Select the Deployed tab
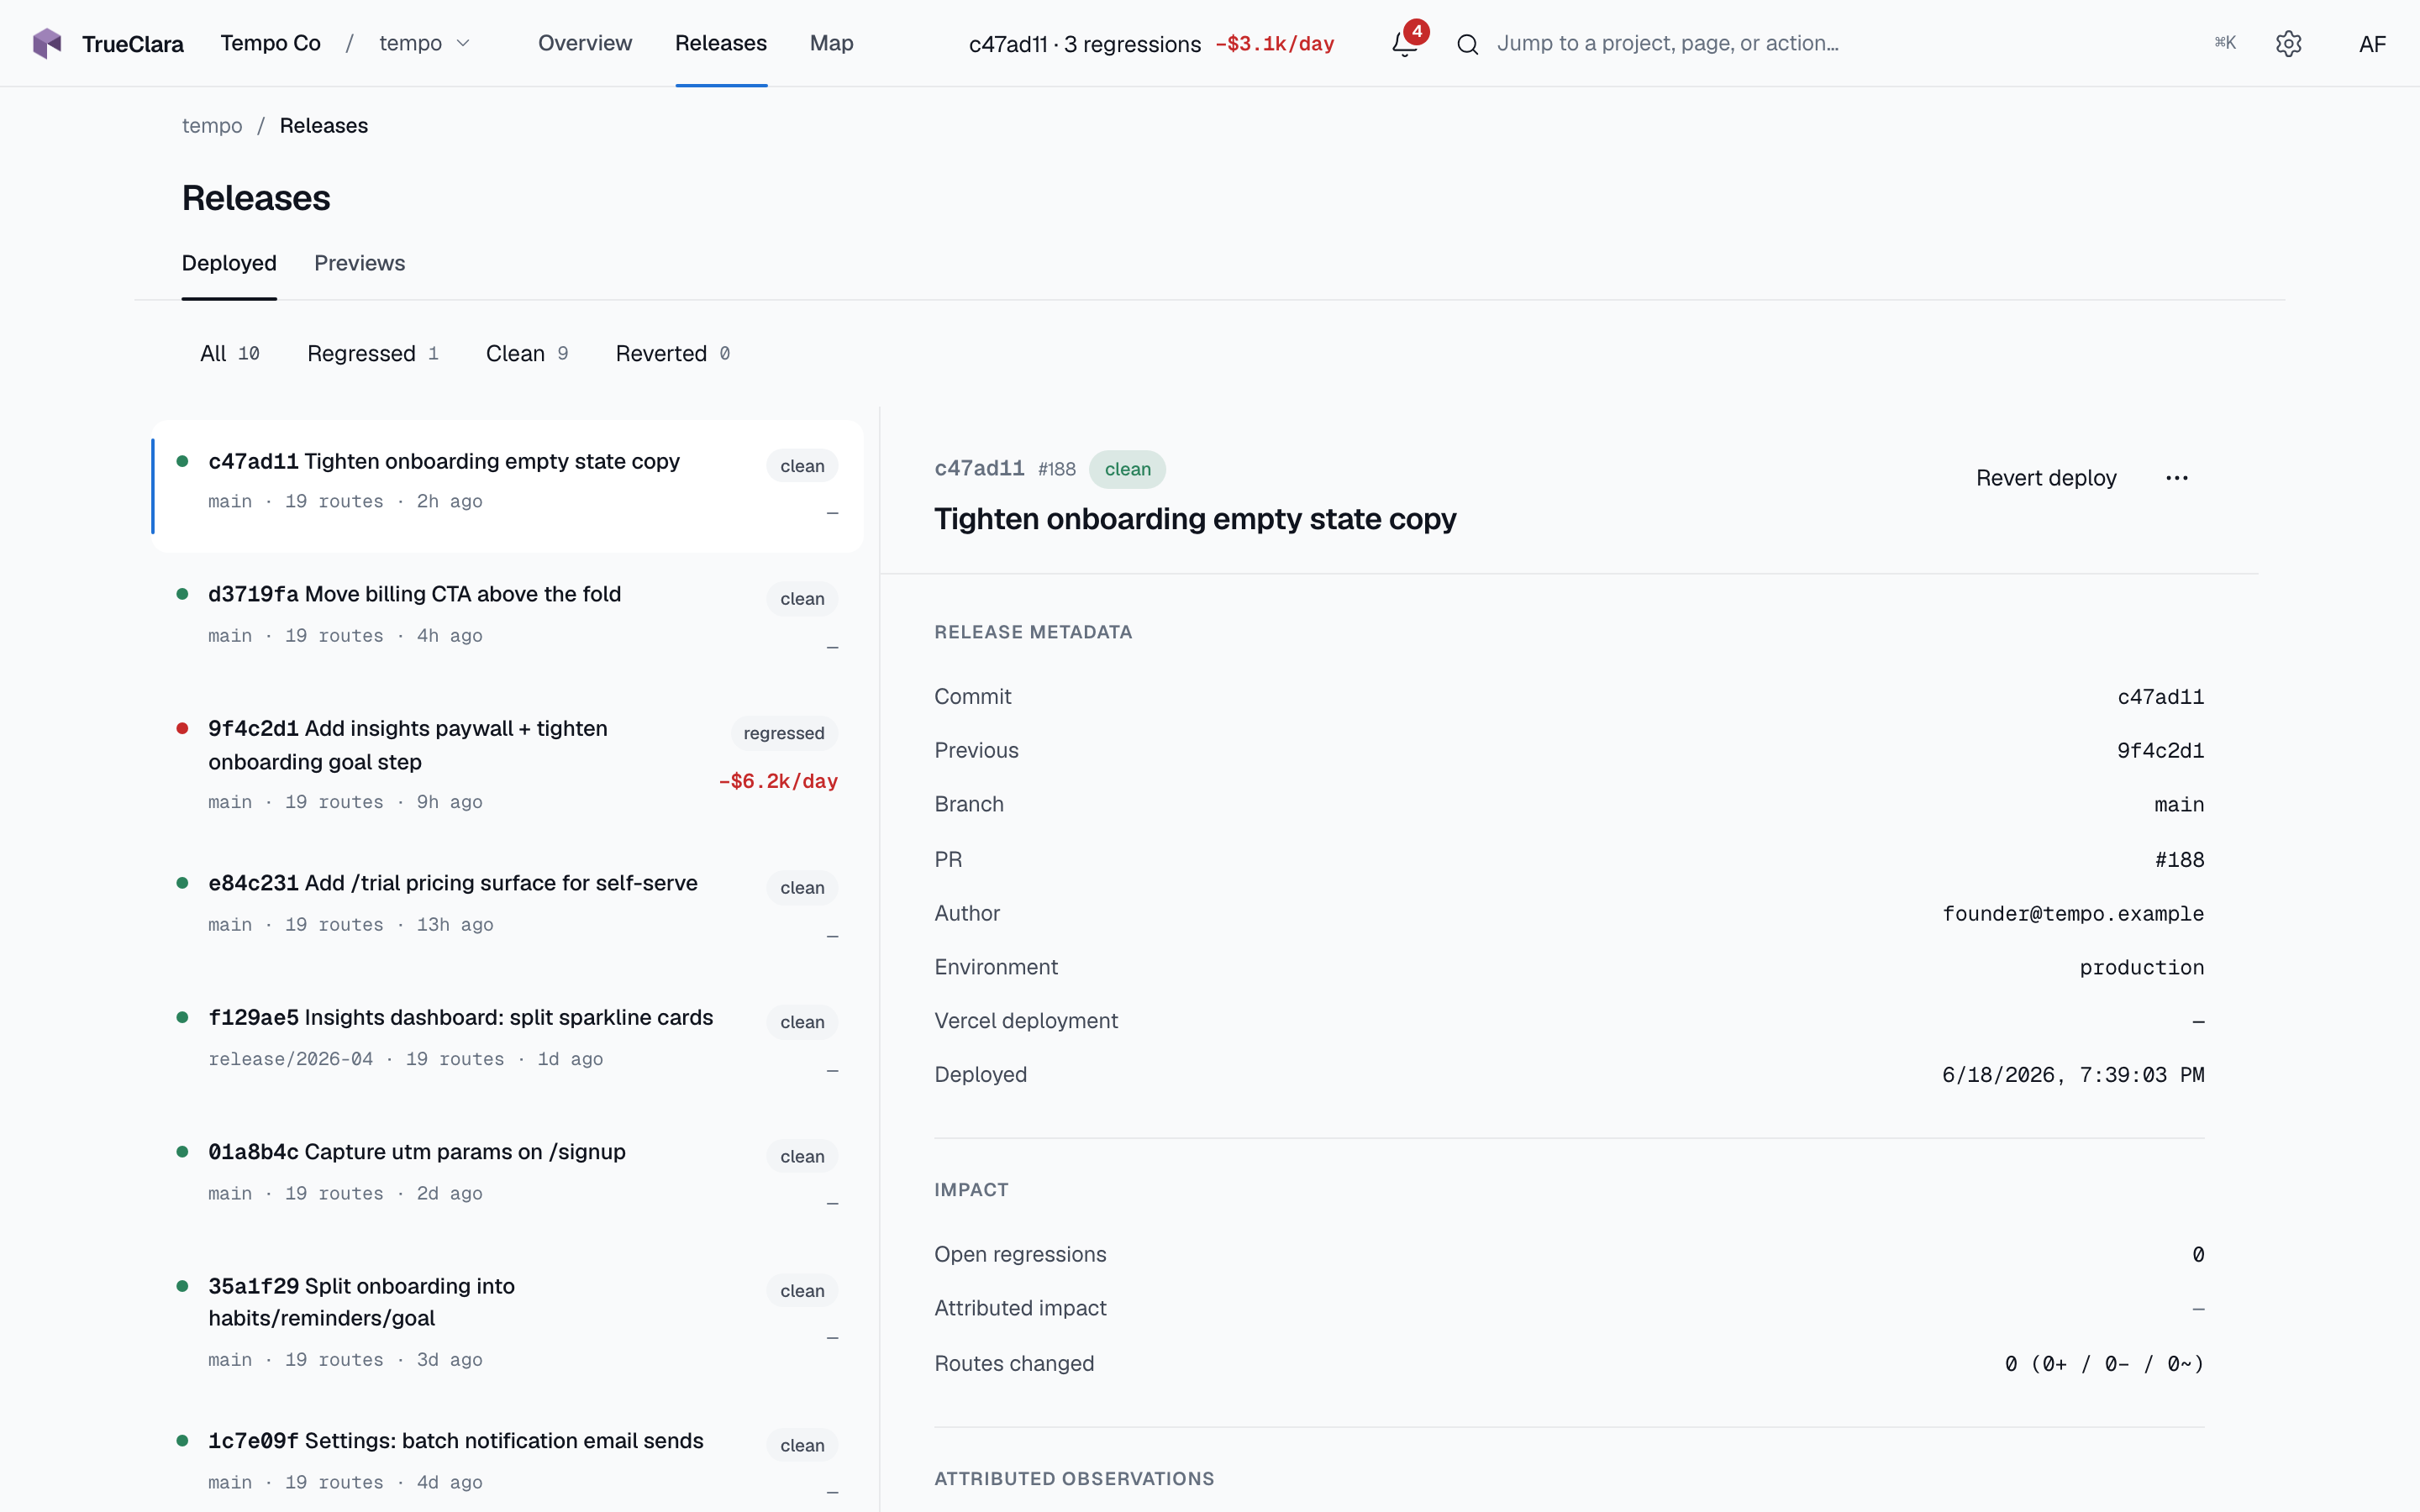 [229, 263]
